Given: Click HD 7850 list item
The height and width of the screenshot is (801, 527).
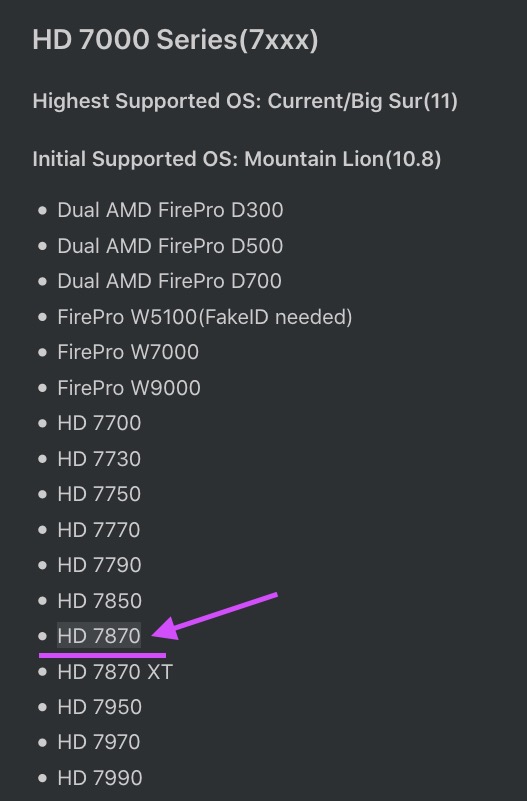Looking at the screenshot, I should pyautogui.click(x=100, y=601).
